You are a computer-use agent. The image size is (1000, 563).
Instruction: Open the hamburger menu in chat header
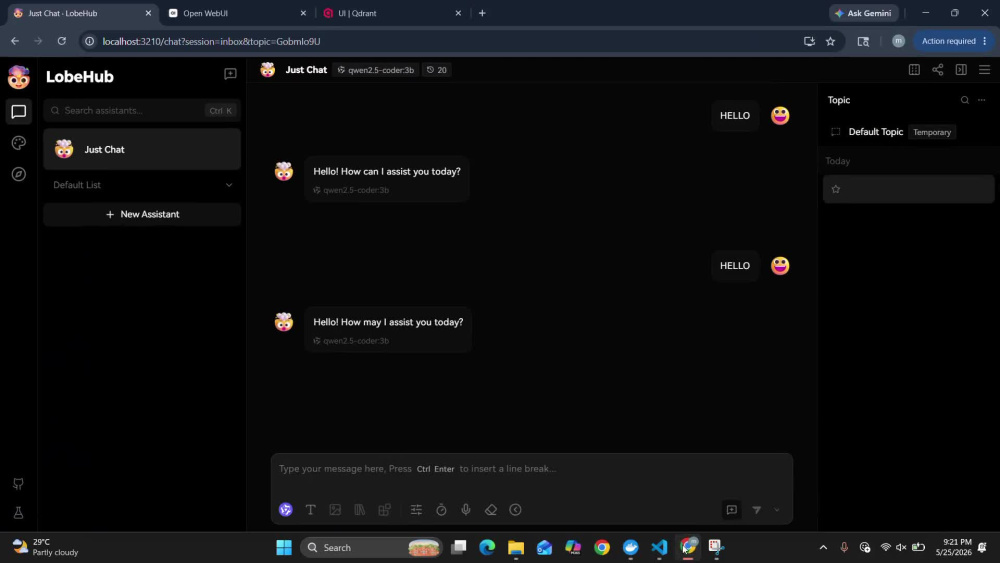click(985, 69)
